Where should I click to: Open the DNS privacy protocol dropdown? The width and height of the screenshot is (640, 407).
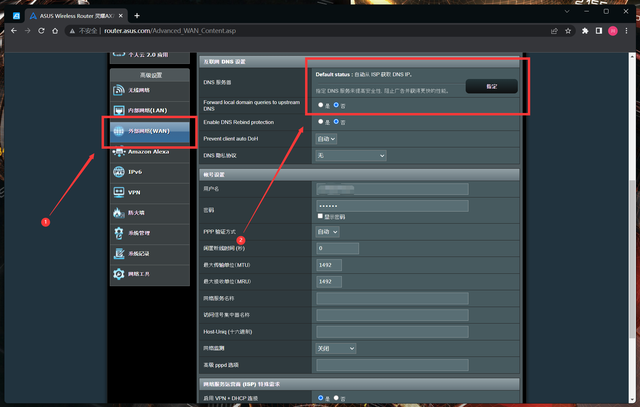(x=351, y=156)
